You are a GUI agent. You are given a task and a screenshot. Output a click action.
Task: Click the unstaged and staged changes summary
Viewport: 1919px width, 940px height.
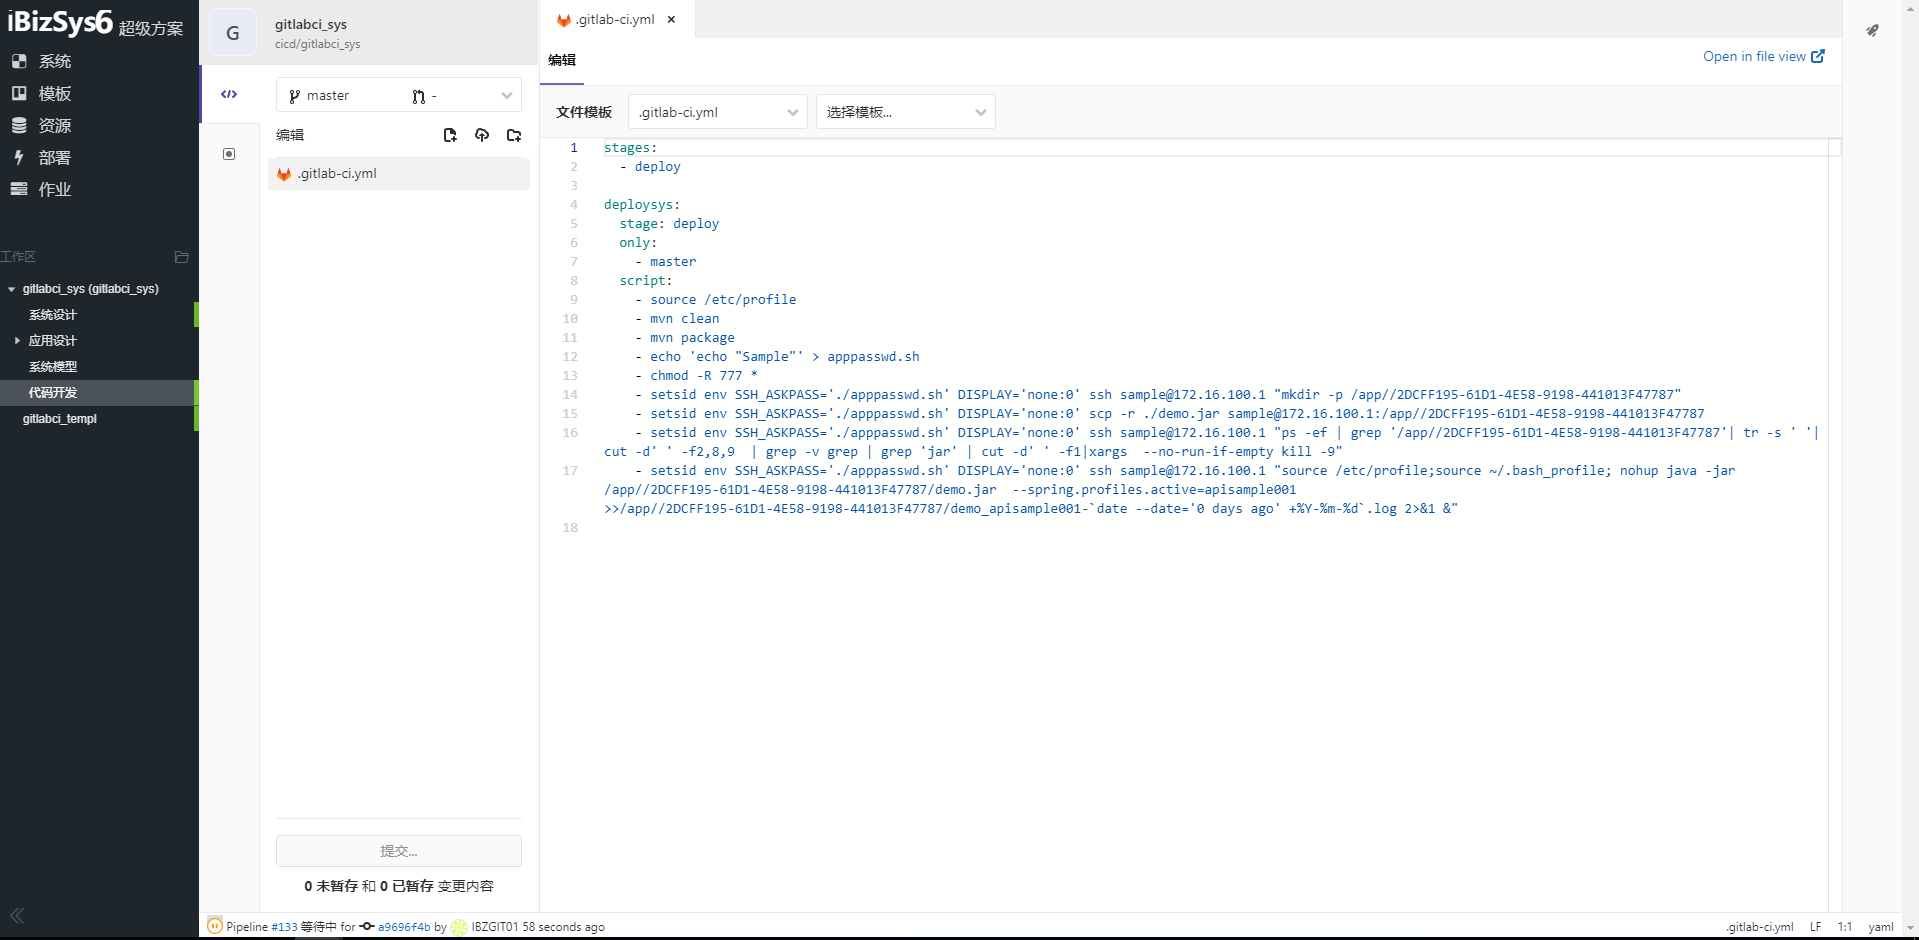coord(399,886)
